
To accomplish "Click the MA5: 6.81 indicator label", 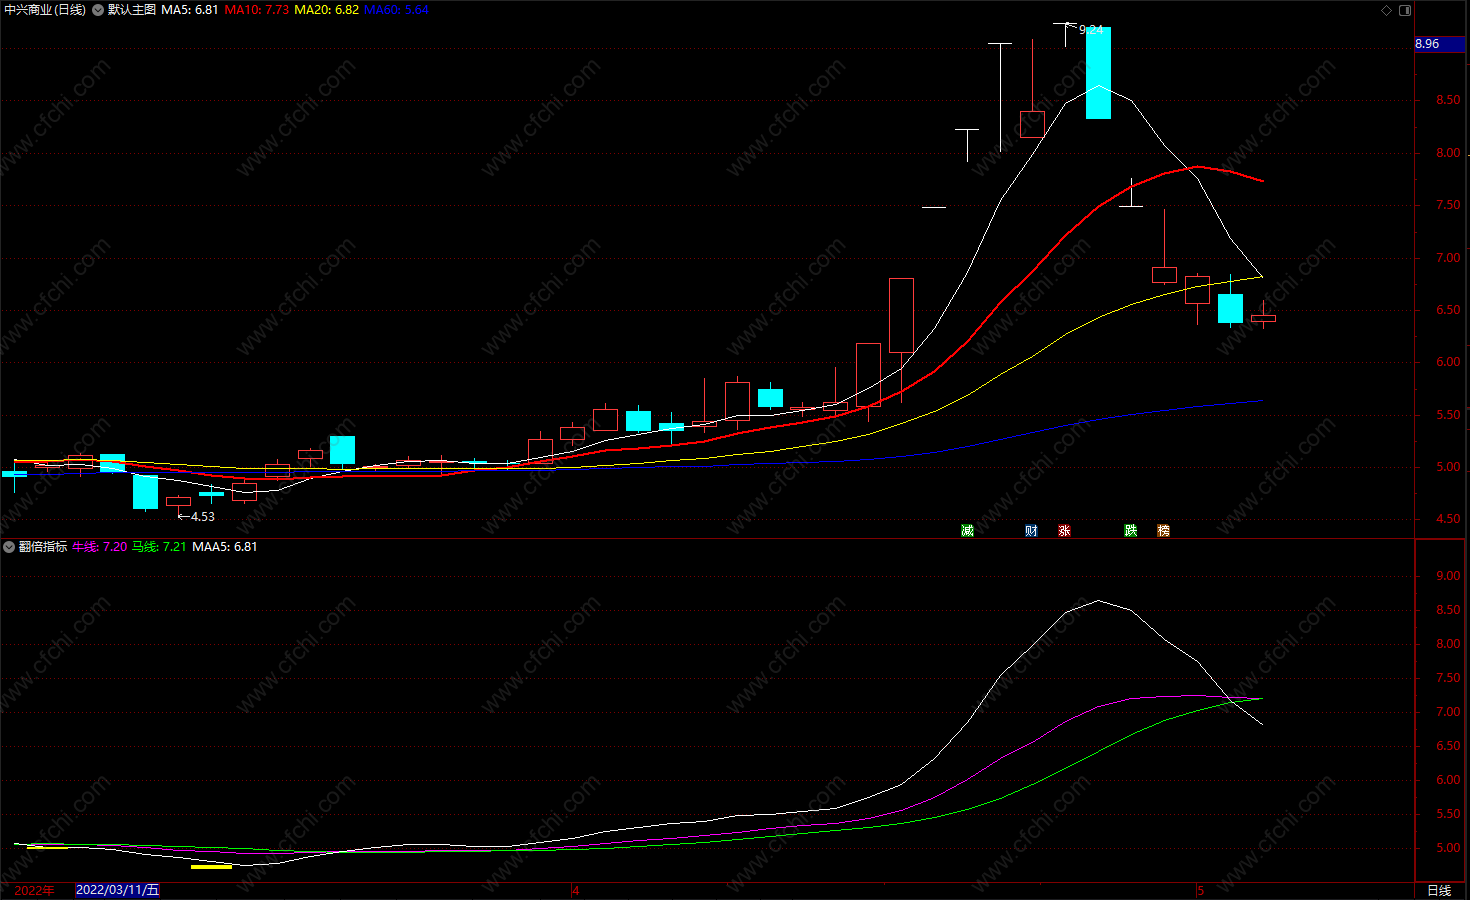I will 190,10.
